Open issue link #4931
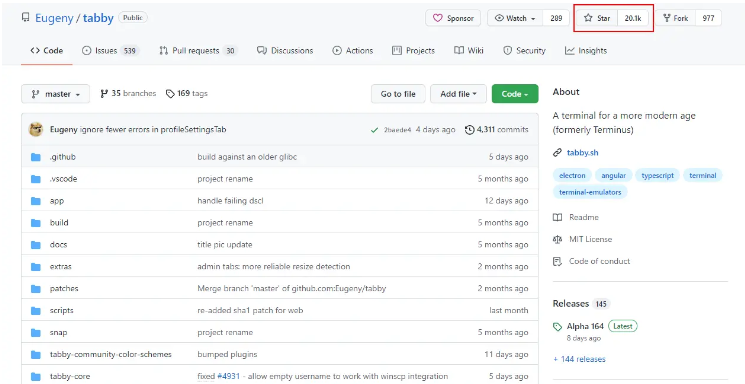This screenshot has width=745, height=384. click(x=229, y=376)
